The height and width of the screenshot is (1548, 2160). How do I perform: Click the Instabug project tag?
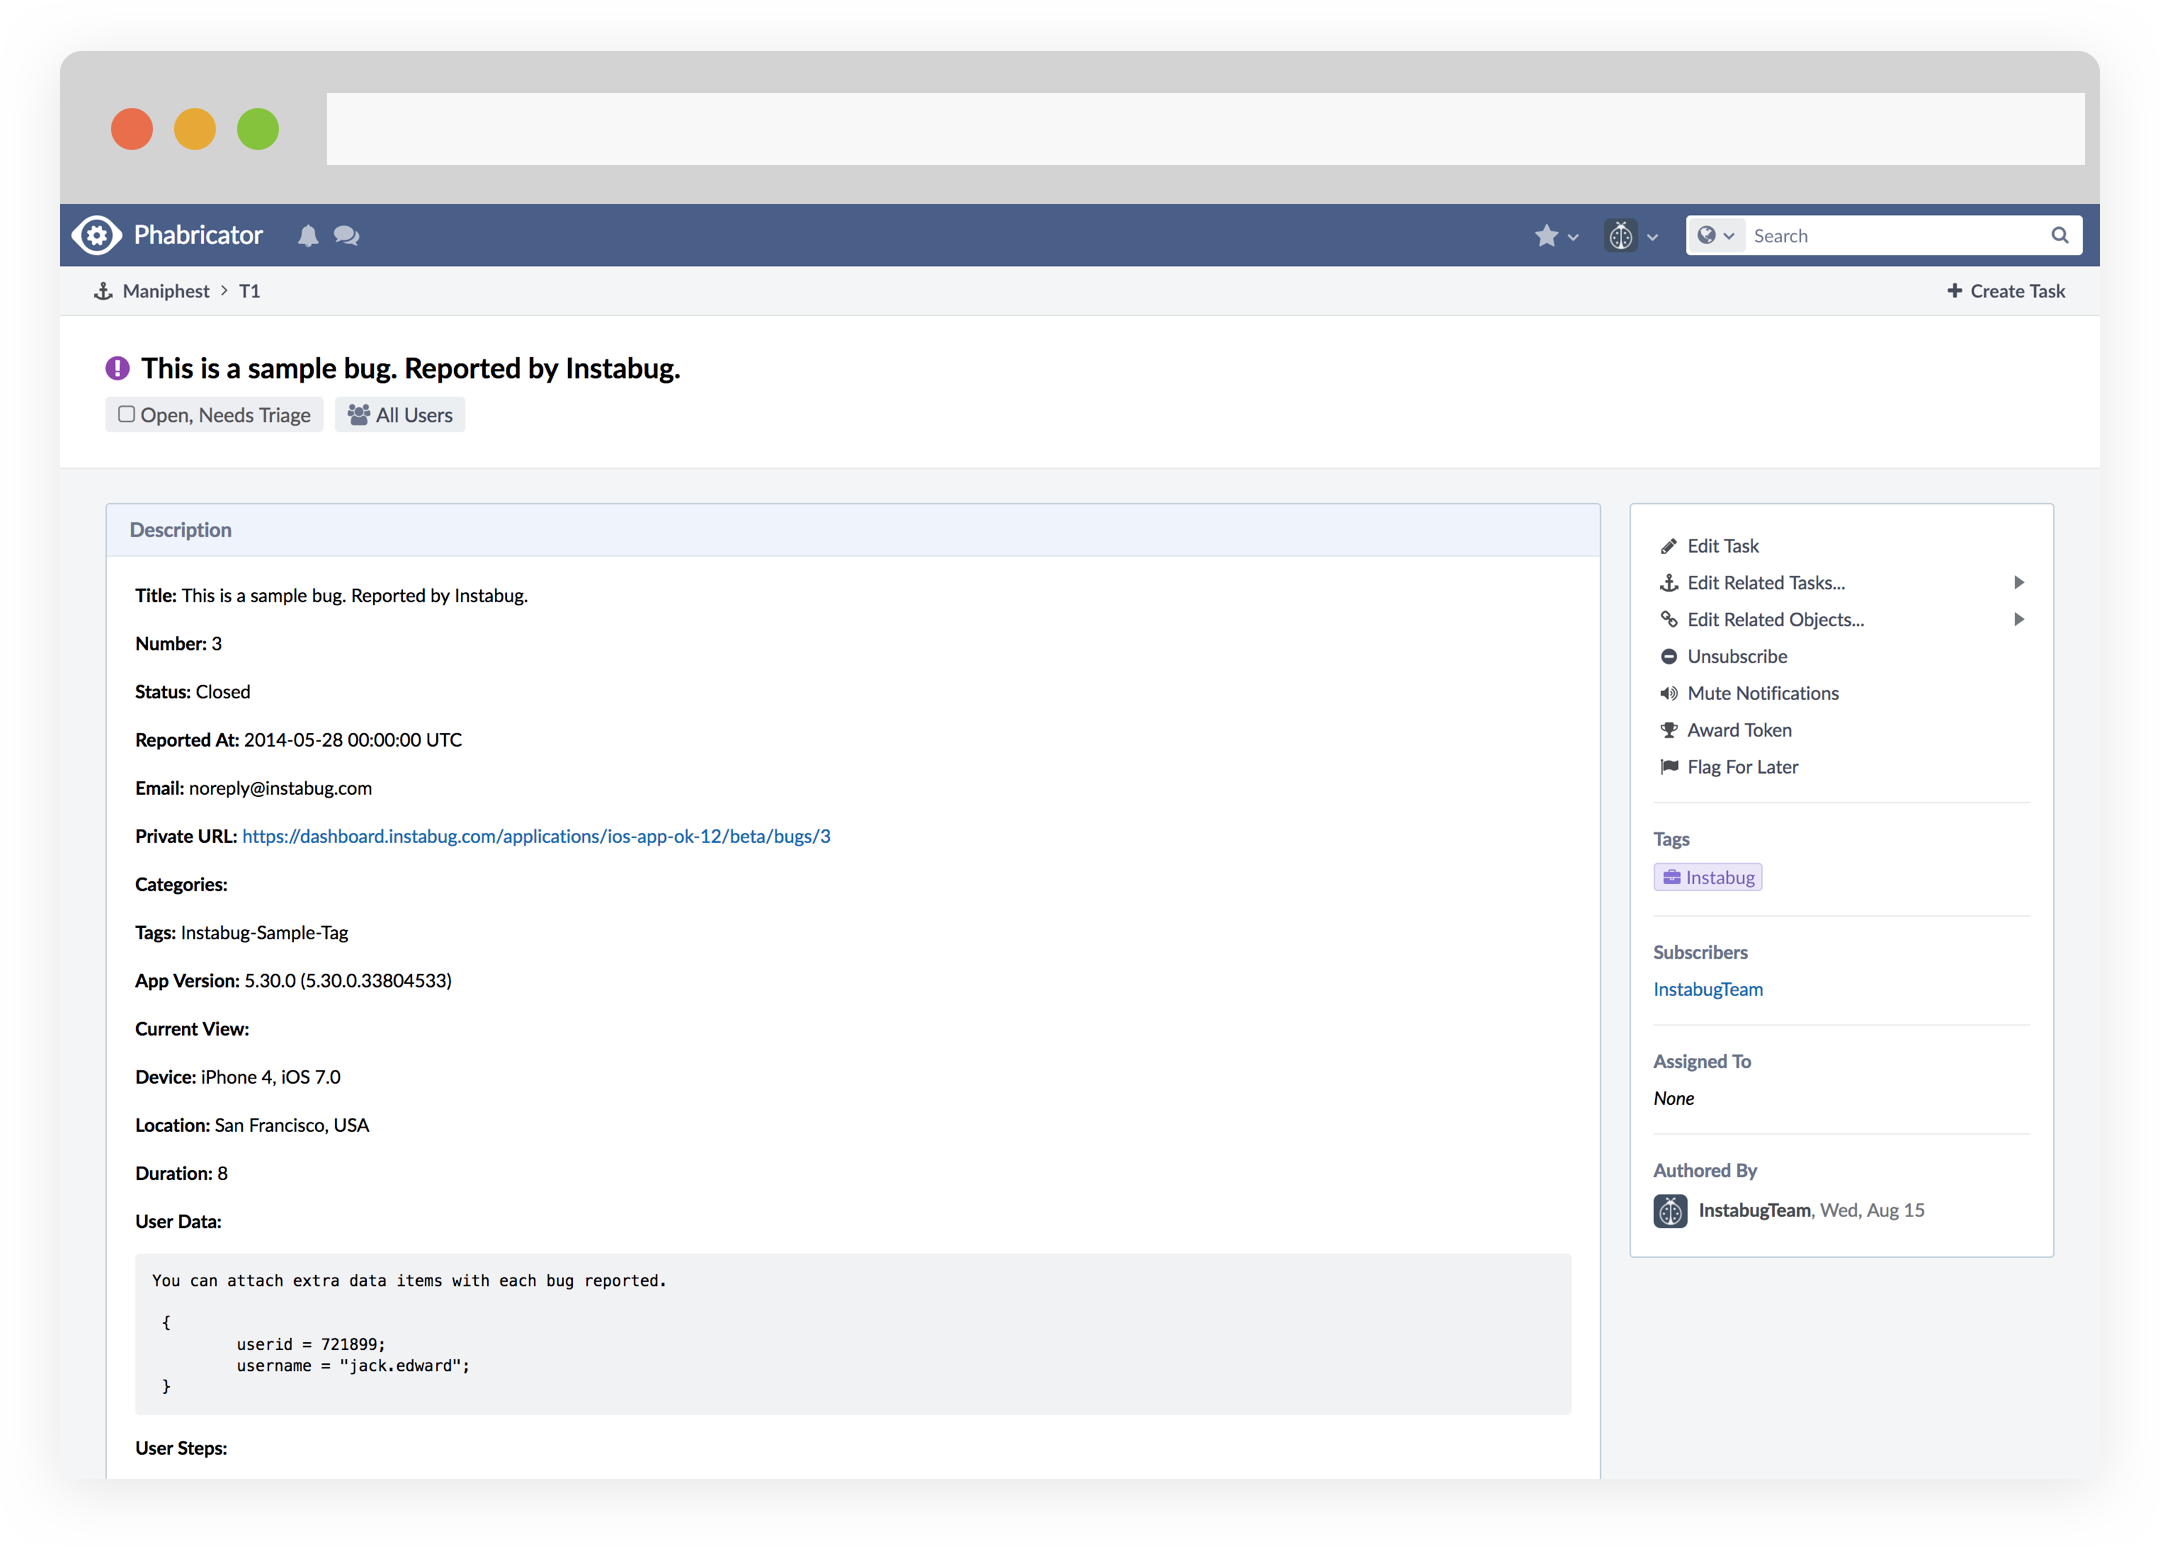[x=1708, y=877]
